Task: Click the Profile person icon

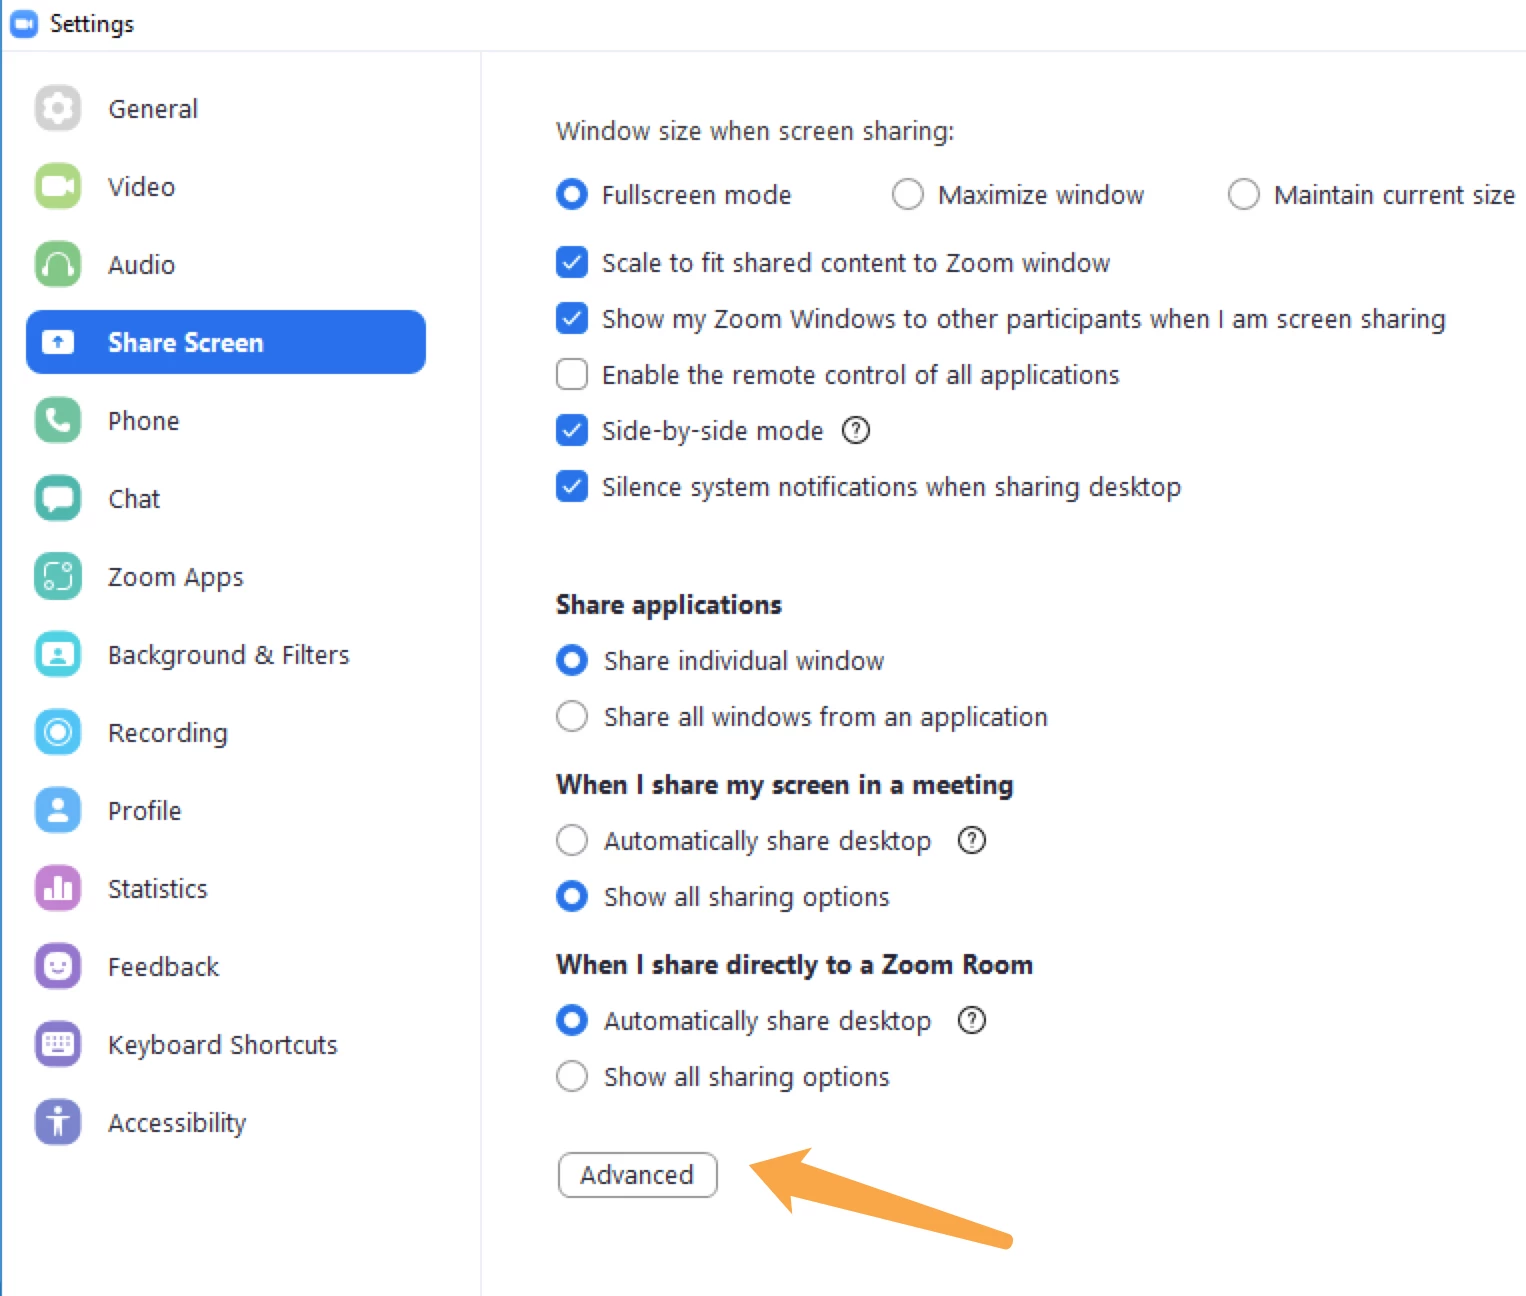Action: pos(58,810)
